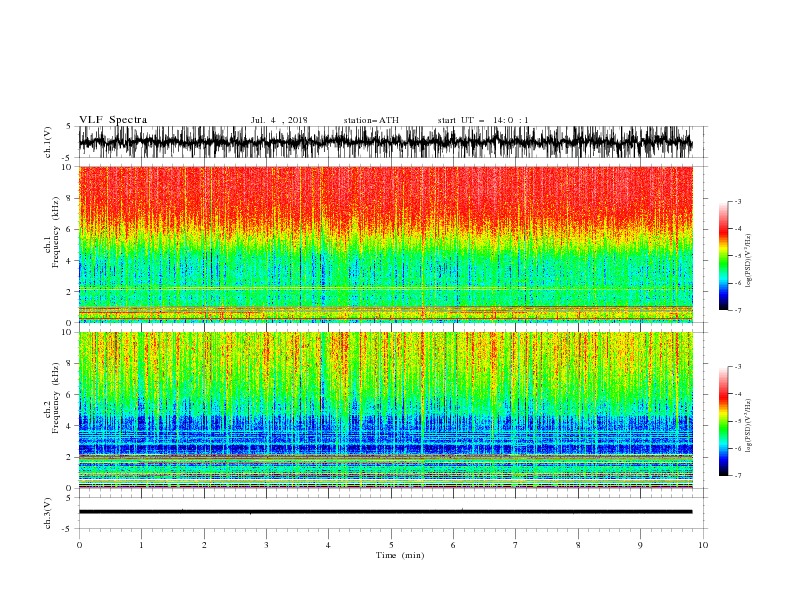
Task: Click inside the ch.2 spectrogram panel
Action: pyautogui.click(x=385, y=410)
